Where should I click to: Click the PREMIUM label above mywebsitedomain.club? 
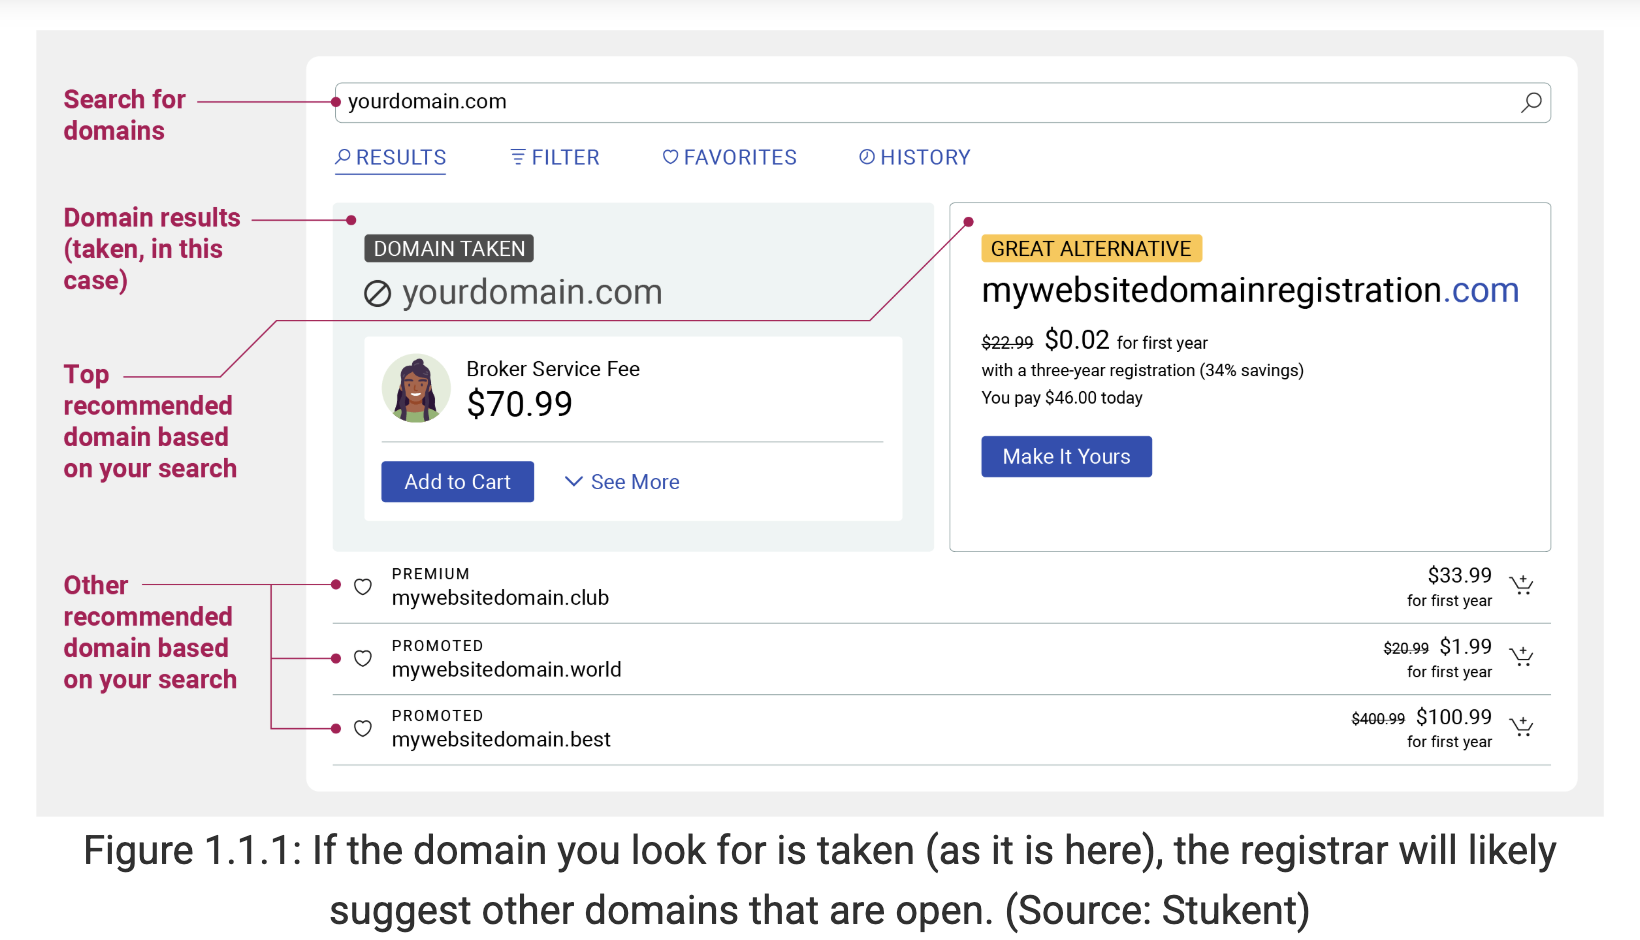coord(430,574)
